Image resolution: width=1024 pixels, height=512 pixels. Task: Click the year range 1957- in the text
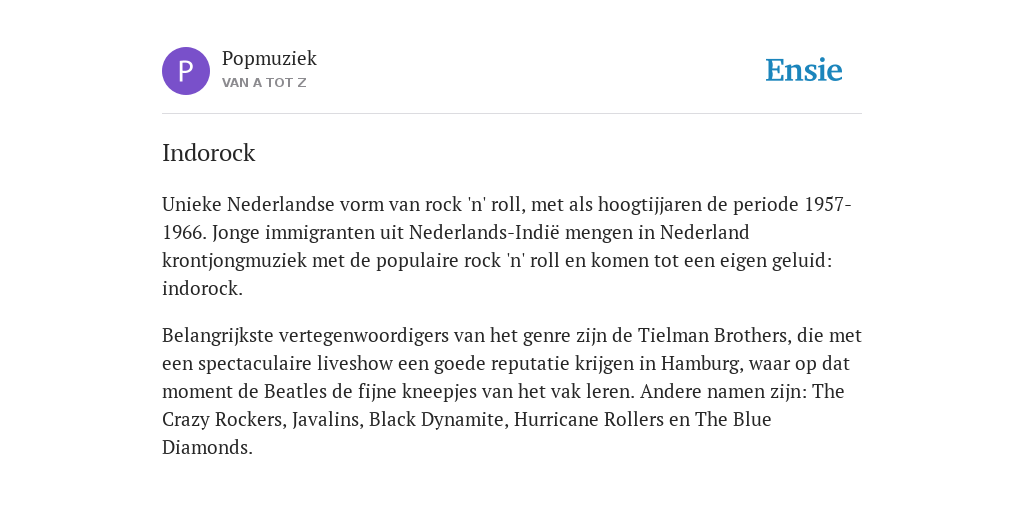point(827,204)
